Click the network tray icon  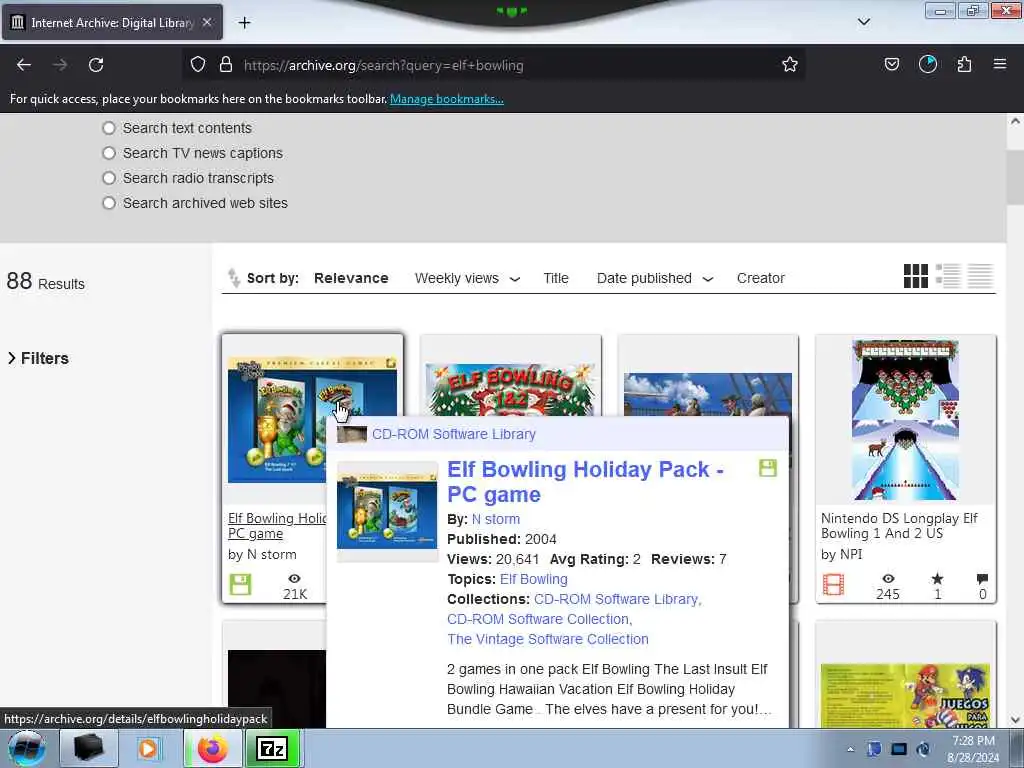click(899, 749)
